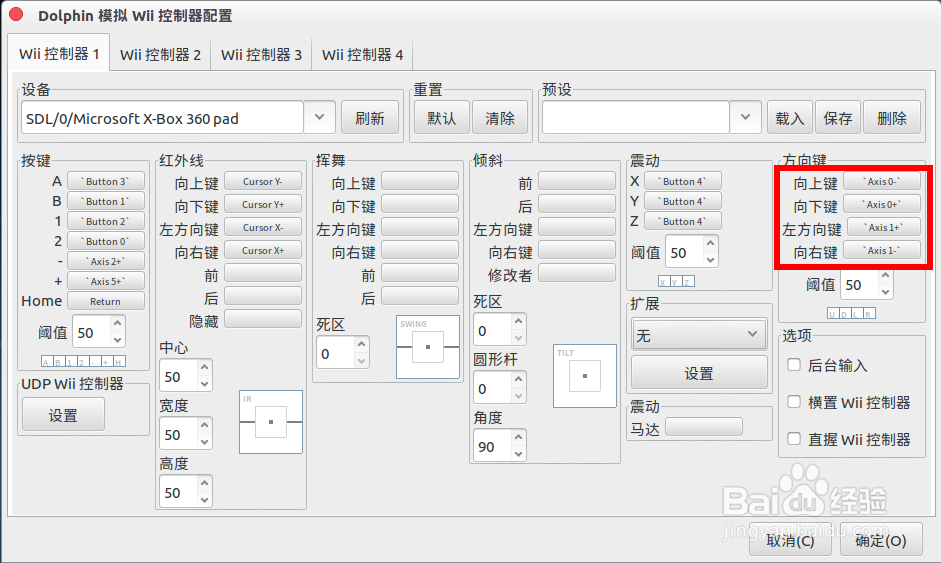Click the shake Y binding Button 4
This screenshot has width=941, height=563.
click(683, 201)
